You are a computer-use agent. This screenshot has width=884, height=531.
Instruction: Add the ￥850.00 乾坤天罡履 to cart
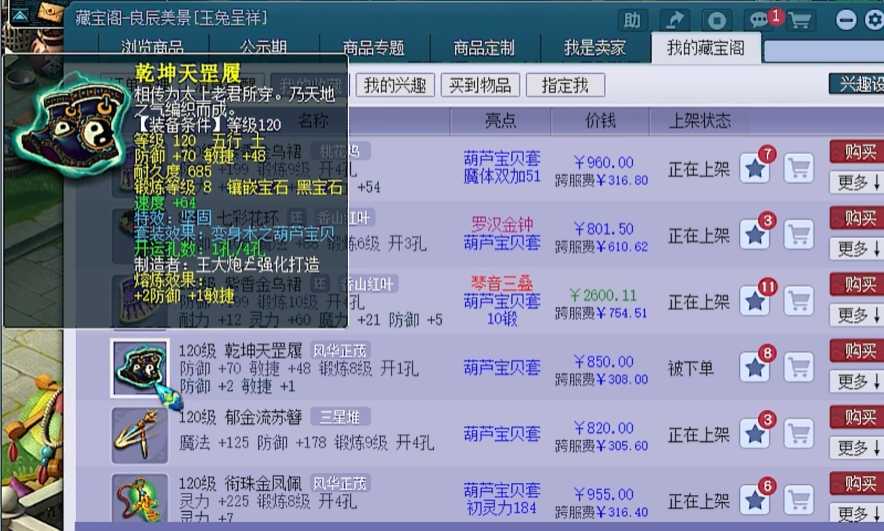[x=799, y=368]
